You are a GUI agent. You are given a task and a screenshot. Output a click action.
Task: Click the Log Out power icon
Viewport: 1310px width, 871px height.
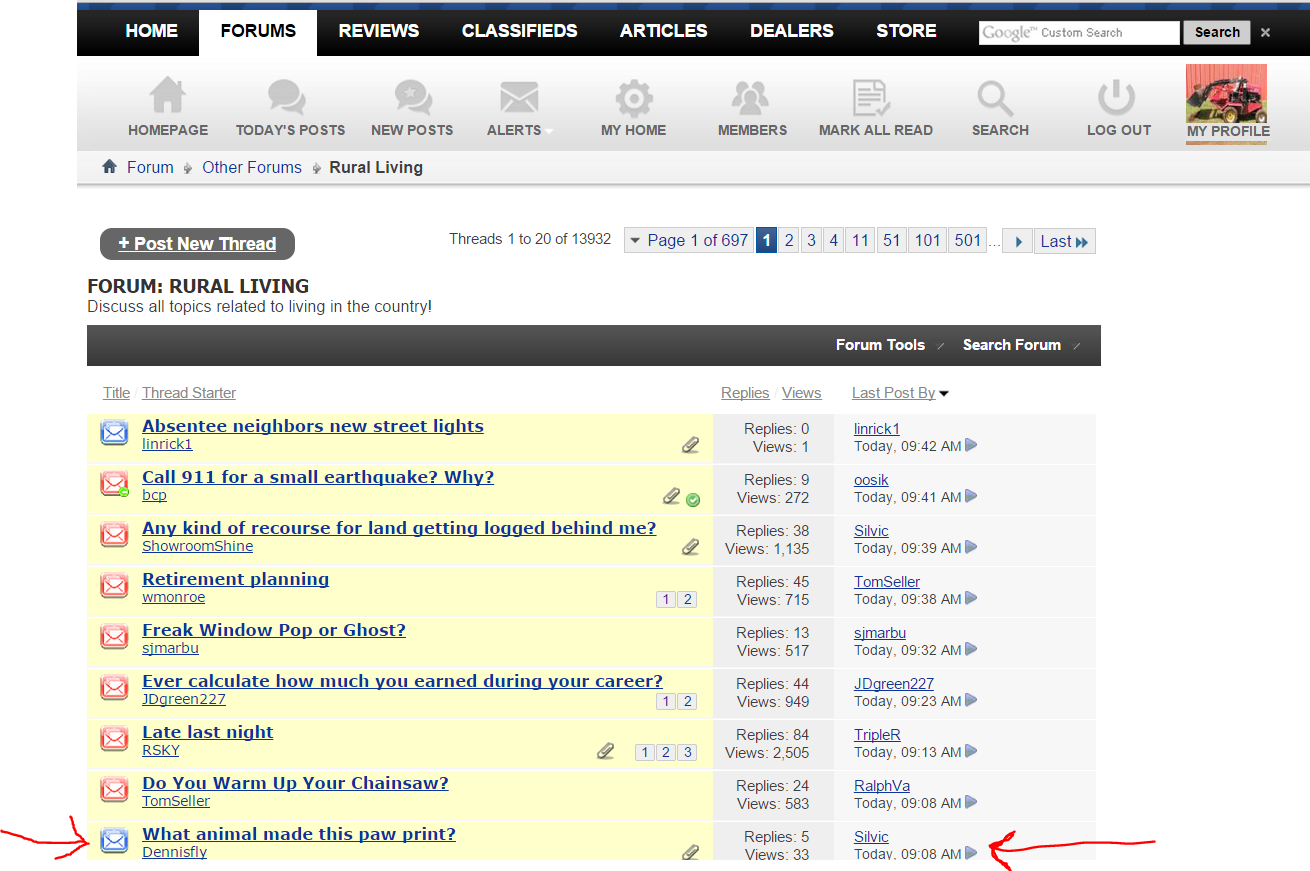(1117, 99)
